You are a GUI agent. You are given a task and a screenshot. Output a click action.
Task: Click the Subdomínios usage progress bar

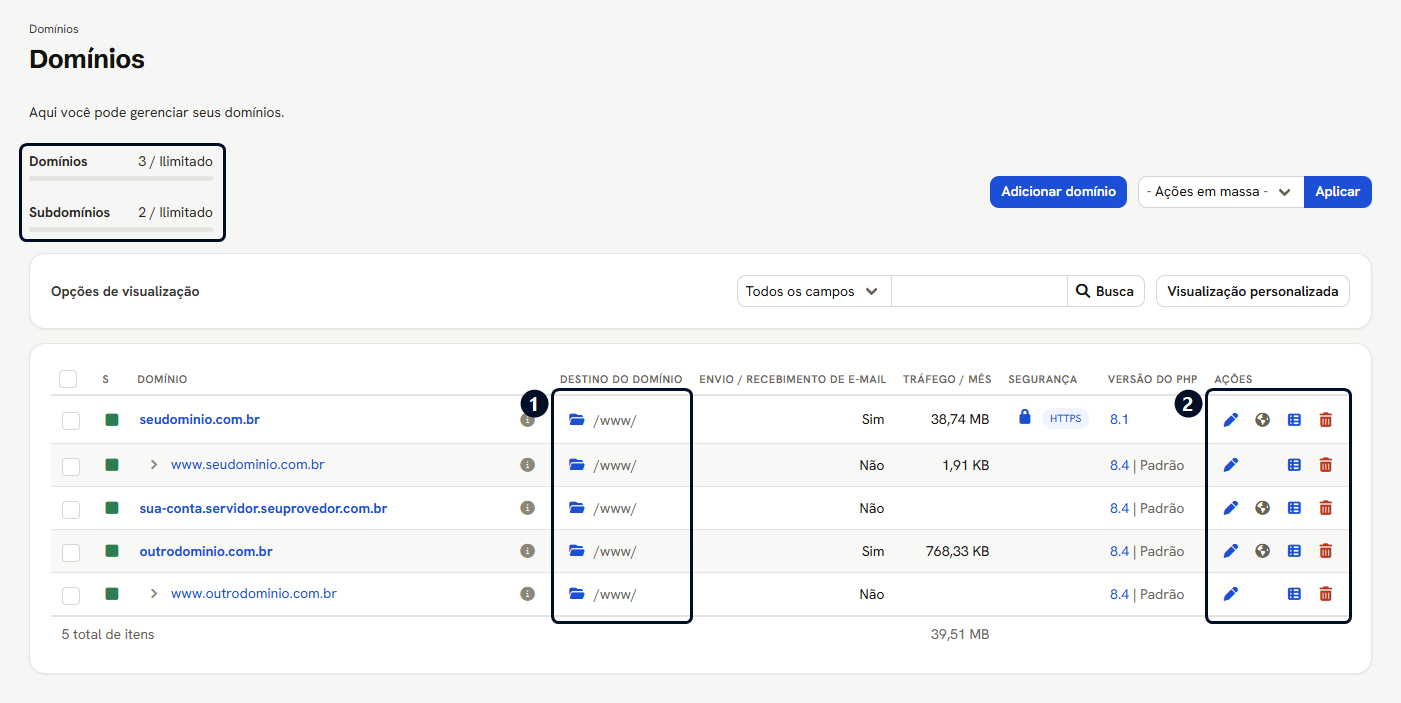121,229
